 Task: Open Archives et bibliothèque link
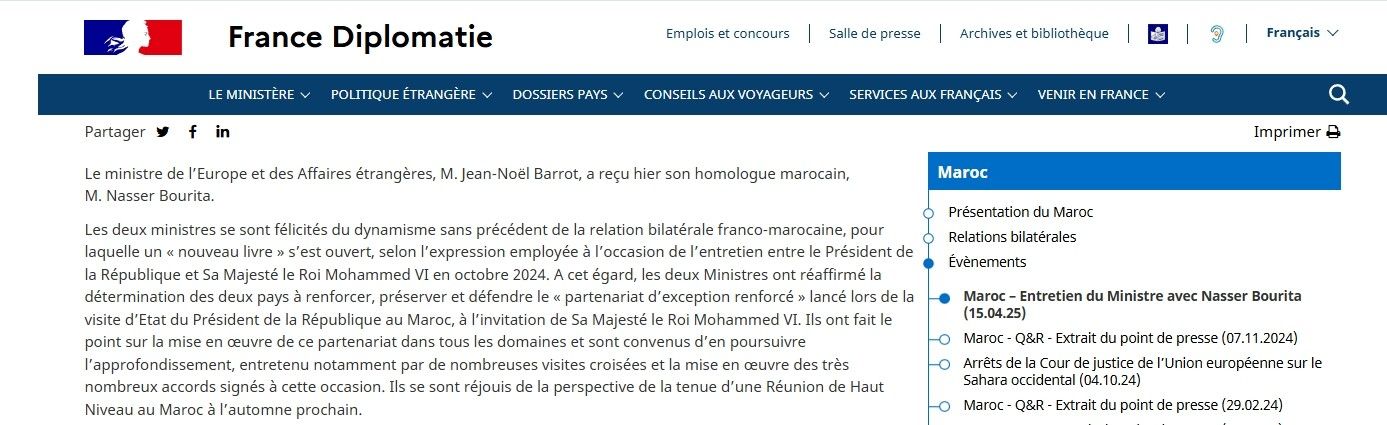(1034, 33)
